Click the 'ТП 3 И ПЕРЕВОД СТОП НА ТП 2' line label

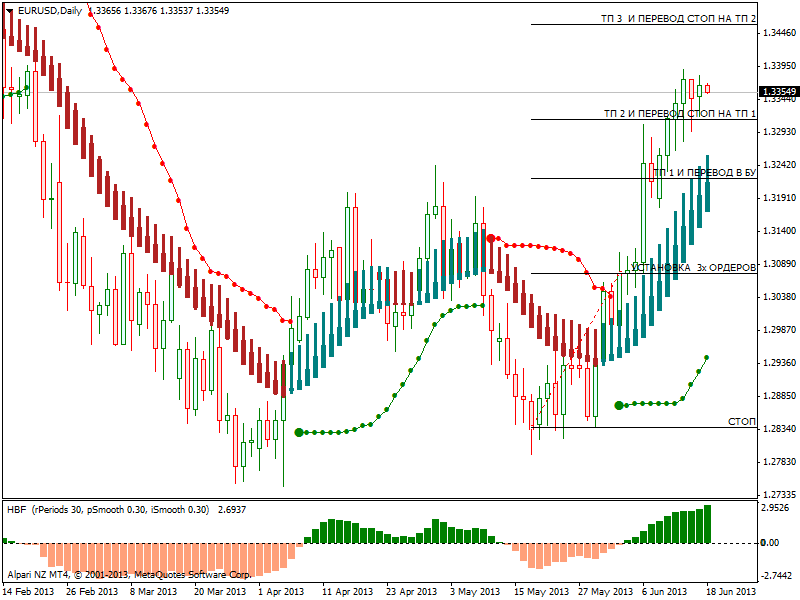[679, 19]
